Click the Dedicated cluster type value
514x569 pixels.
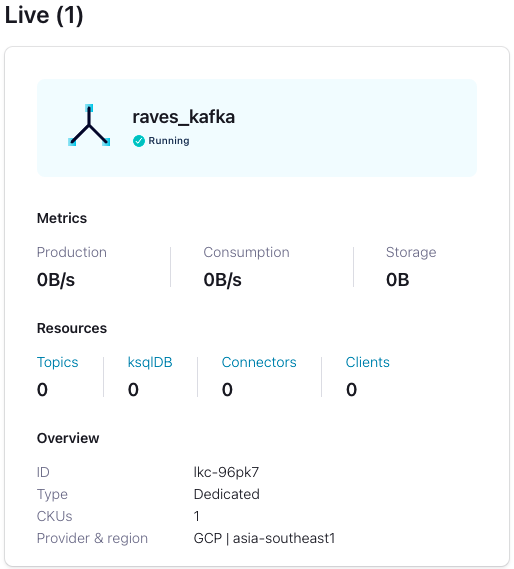[x=227, y=494]
